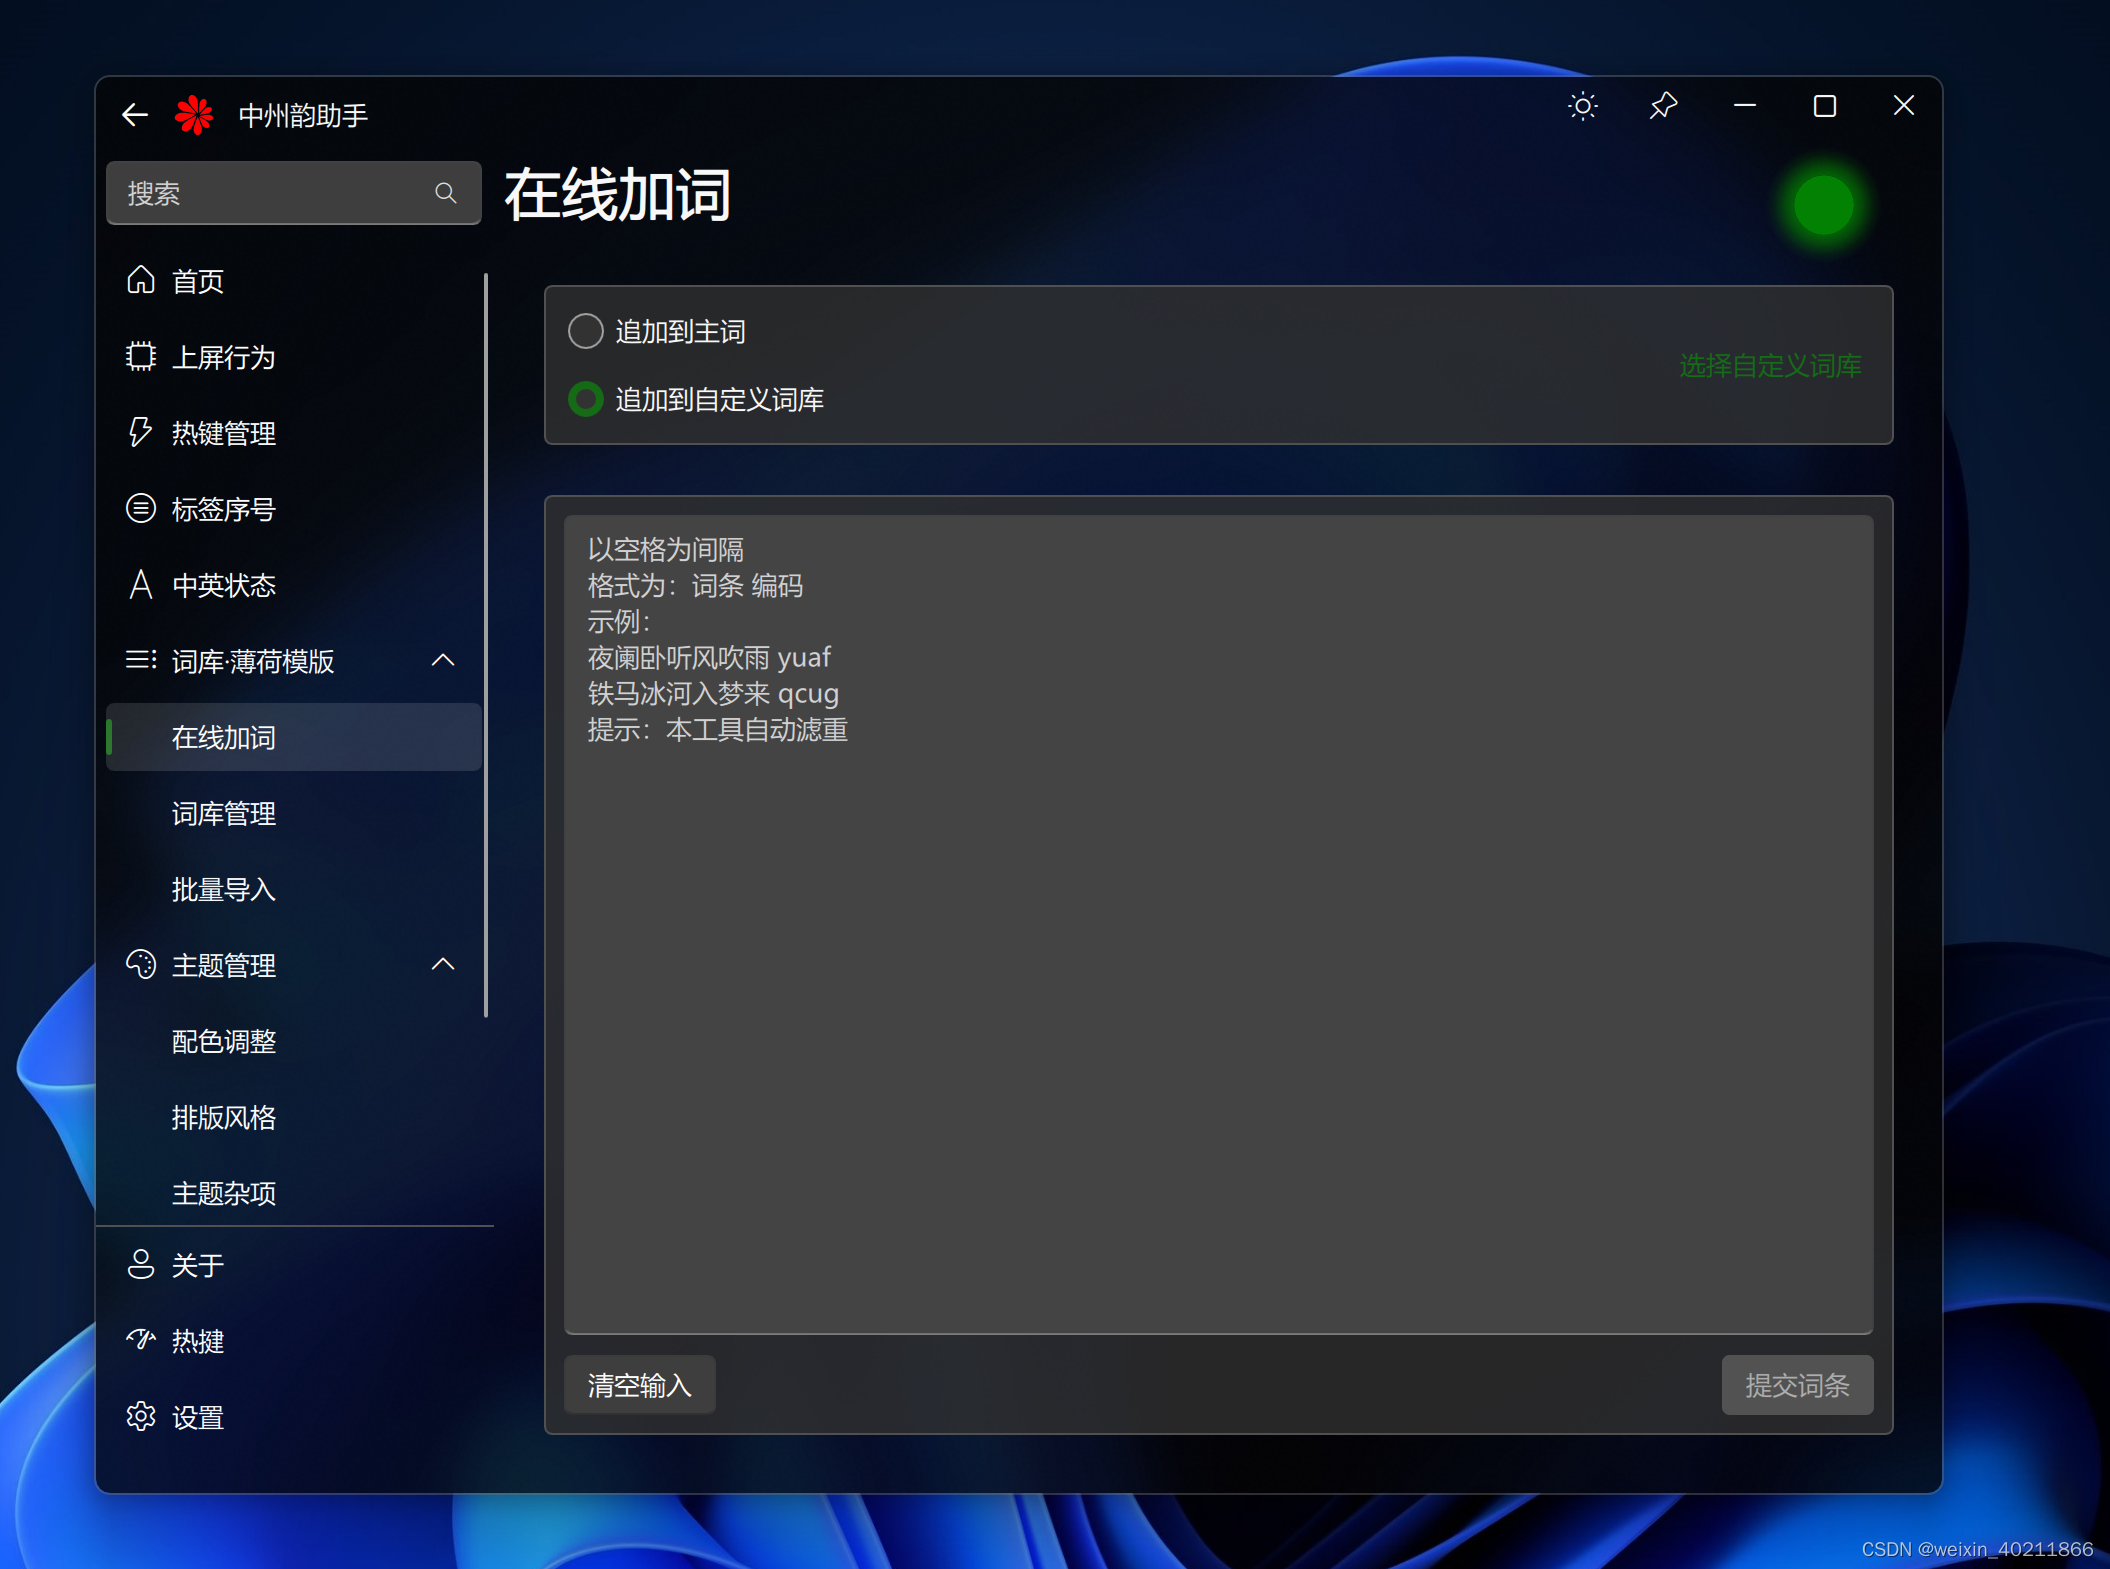
Task: Collapse the 主题管理 section chevron
Action: 442,965
